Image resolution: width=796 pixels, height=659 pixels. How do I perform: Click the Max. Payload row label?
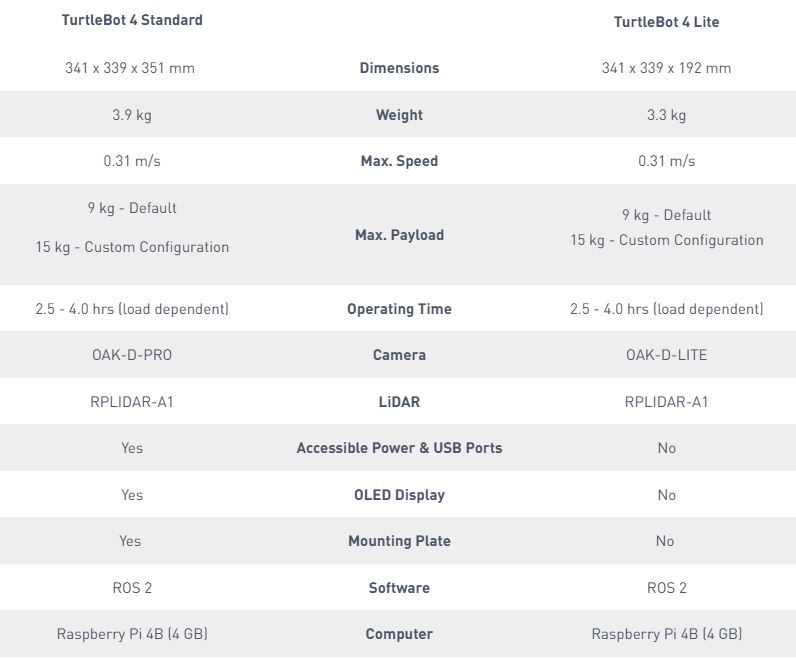399,235
